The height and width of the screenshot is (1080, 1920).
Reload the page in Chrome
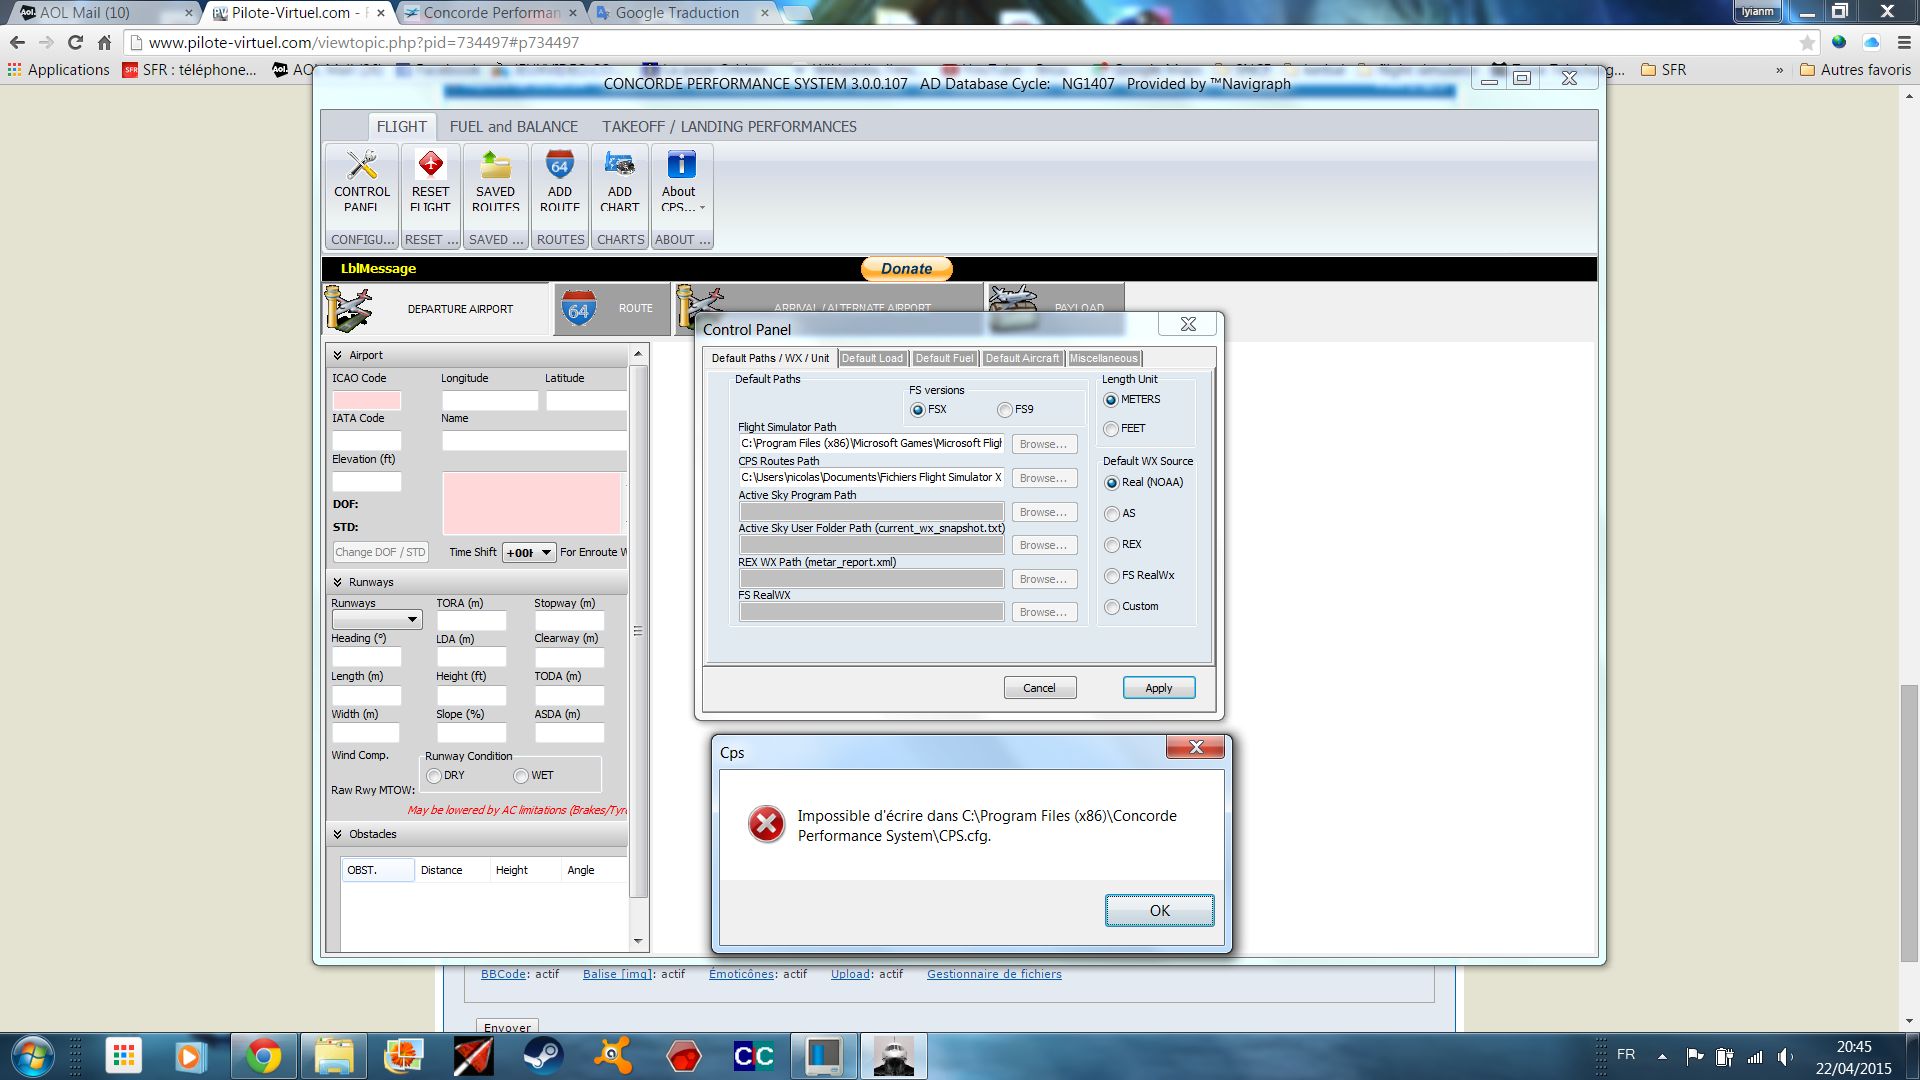pyautogui.click(x=75, y=42)
